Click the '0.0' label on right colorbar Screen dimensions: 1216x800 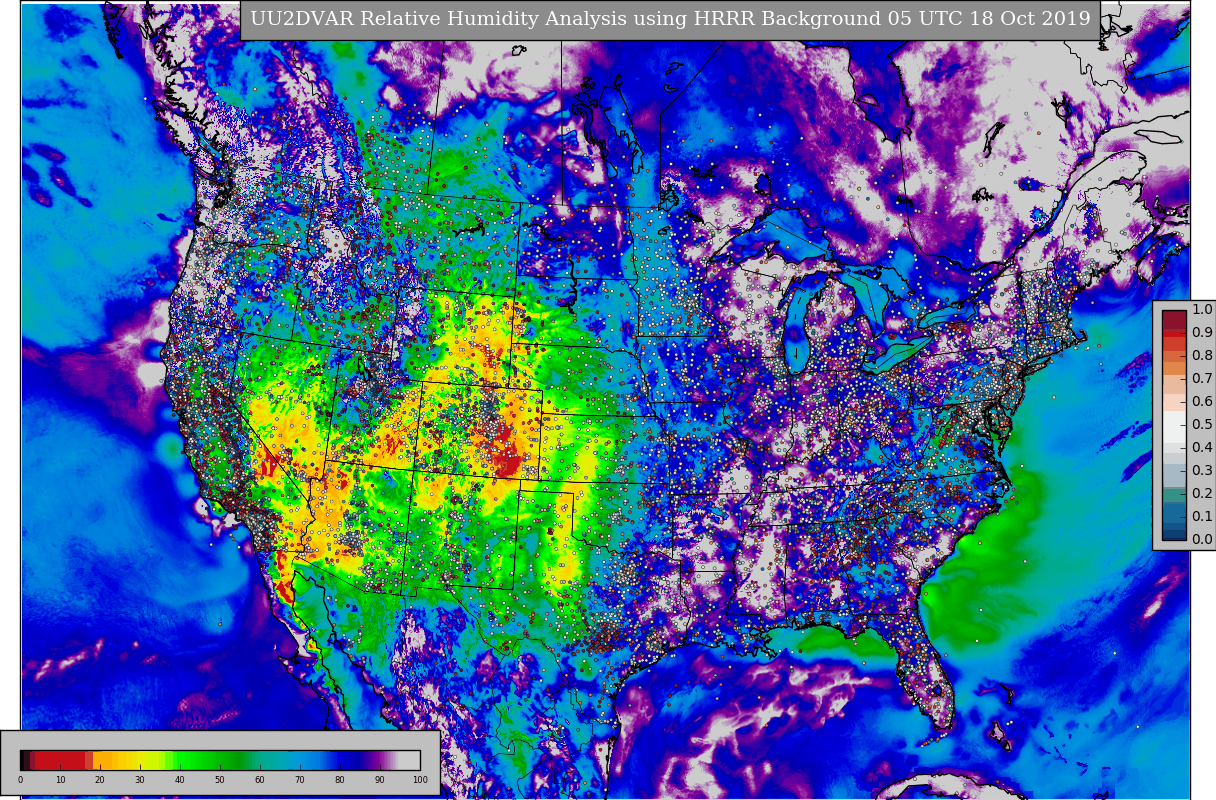pos(1202,540)
